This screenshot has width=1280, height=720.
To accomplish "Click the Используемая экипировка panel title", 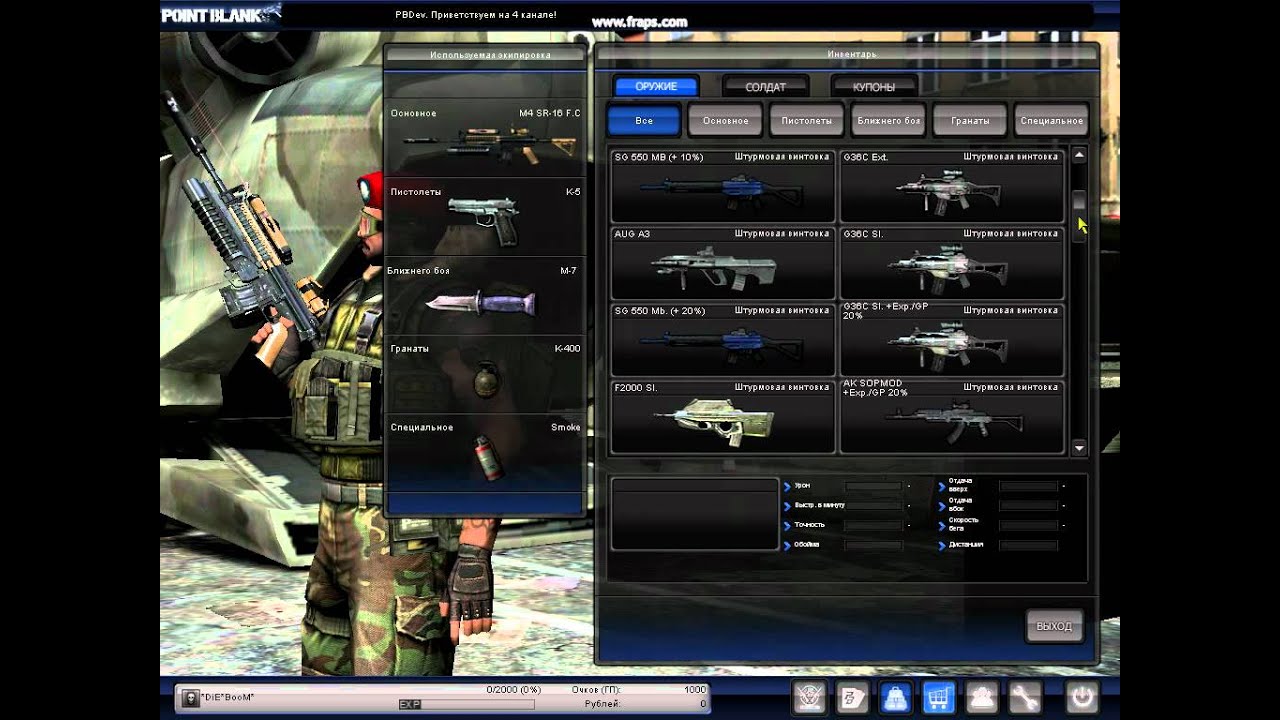I will click(x=490, y=55).
